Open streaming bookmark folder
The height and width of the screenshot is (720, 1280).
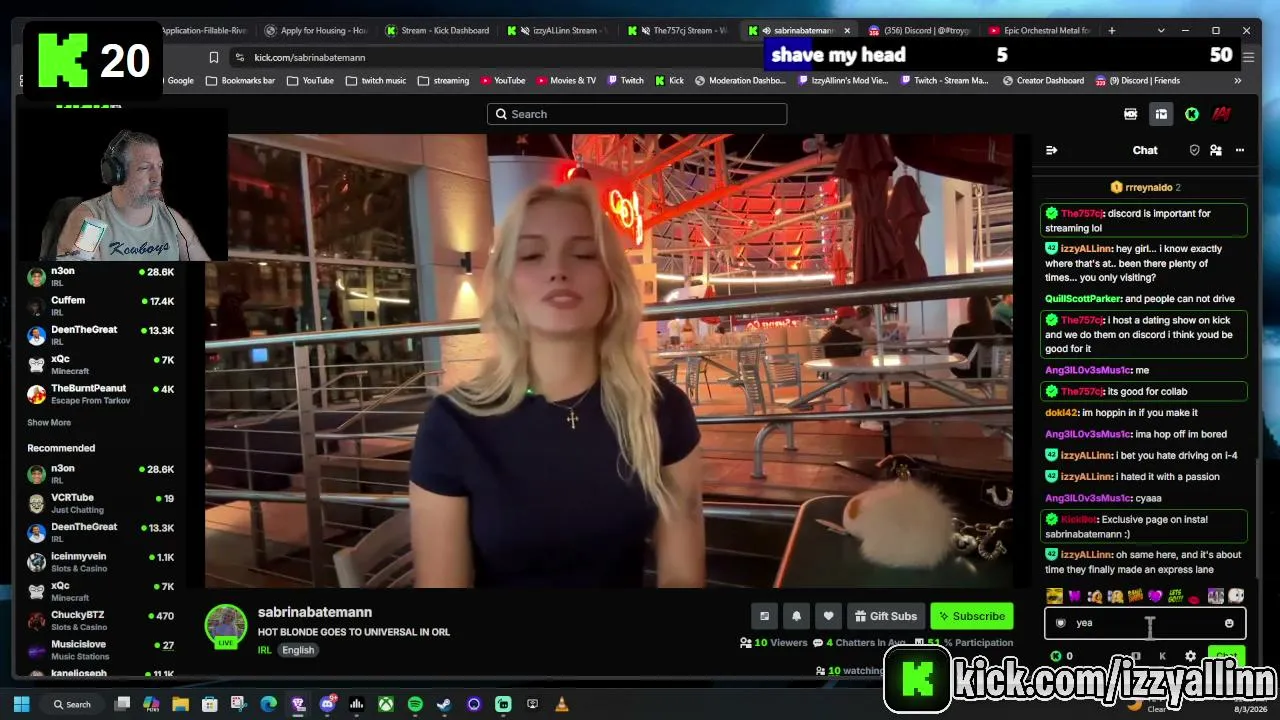click(x=443, y=81)
